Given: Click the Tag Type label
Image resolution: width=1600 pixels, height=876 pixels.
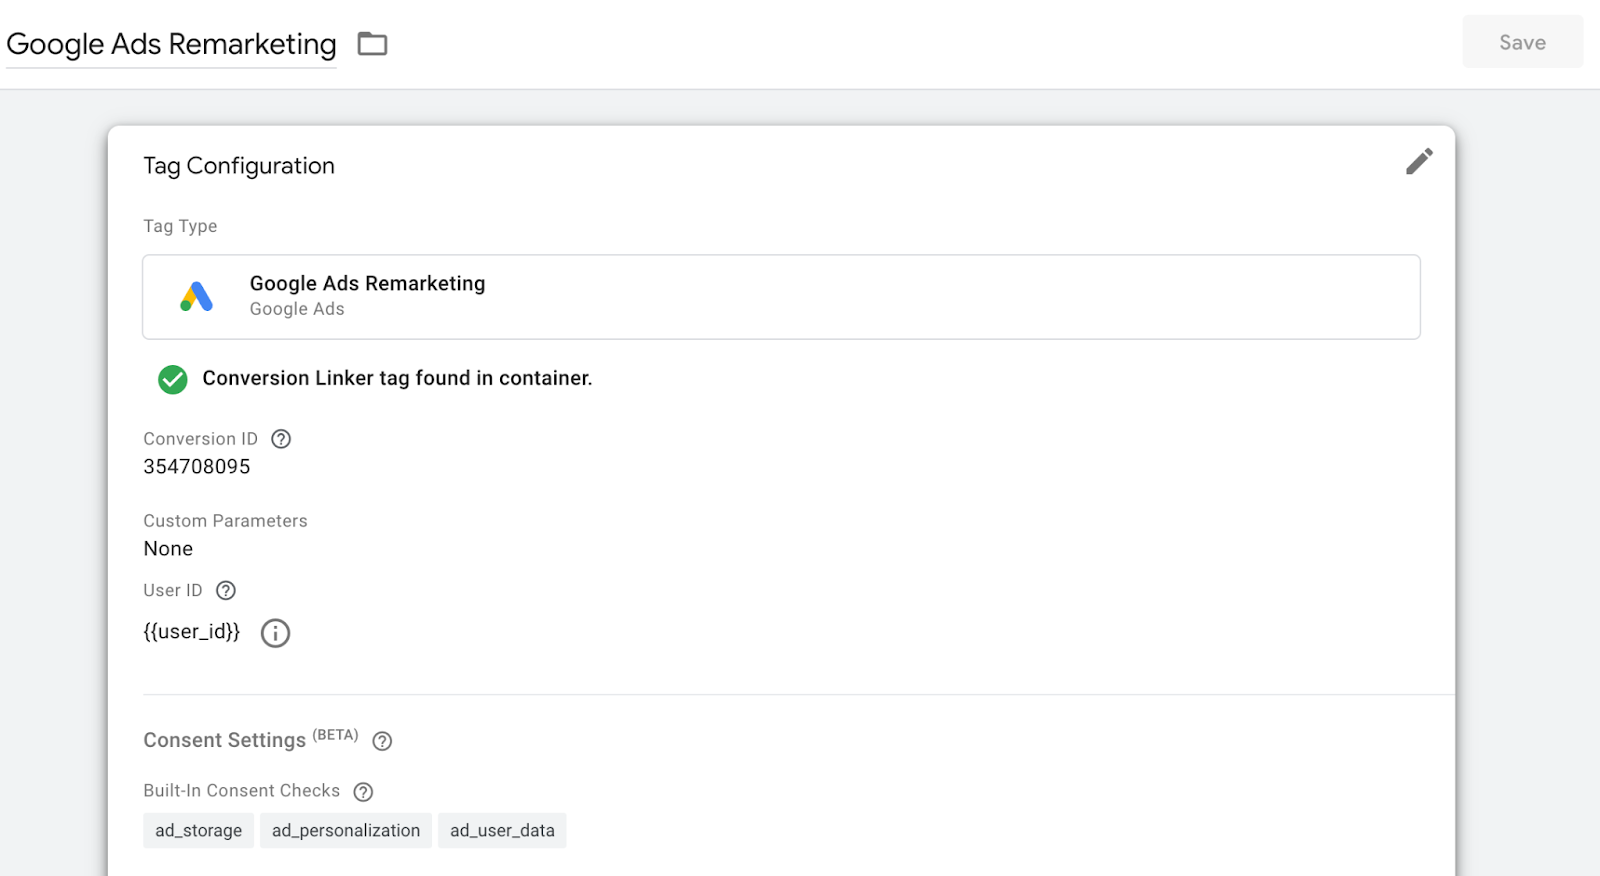Looking at the screenshot, I should point(180,226).
